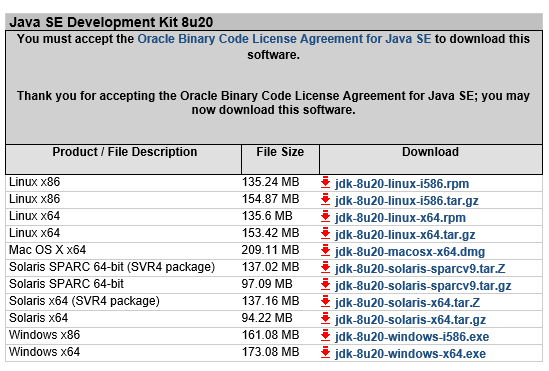Select the red download icon for jdk-8u20-linux-x64.rpm

point(325,216)
